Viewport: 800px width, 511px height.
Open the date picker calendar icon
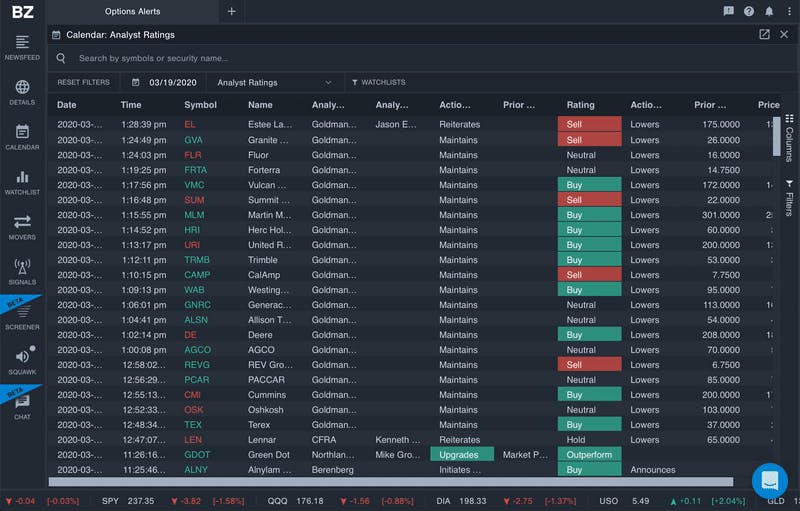pos(136,82)
